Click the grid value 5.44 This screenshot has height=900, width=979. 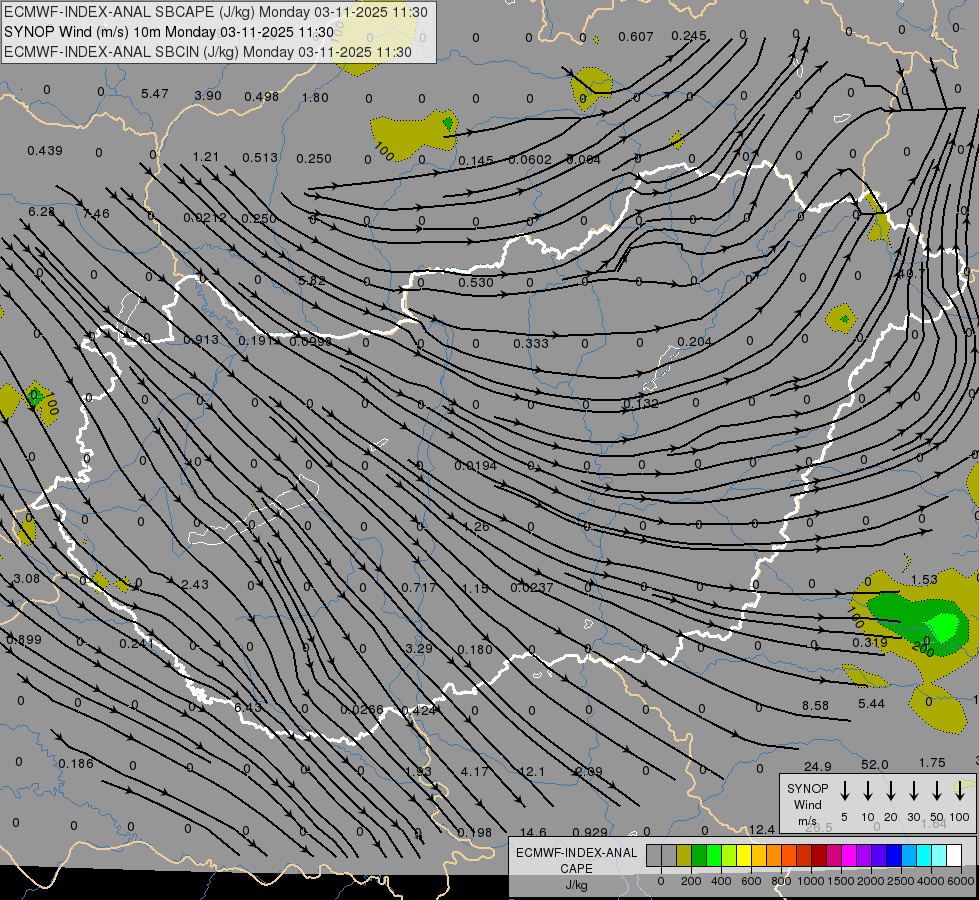(x=871, y=704)
